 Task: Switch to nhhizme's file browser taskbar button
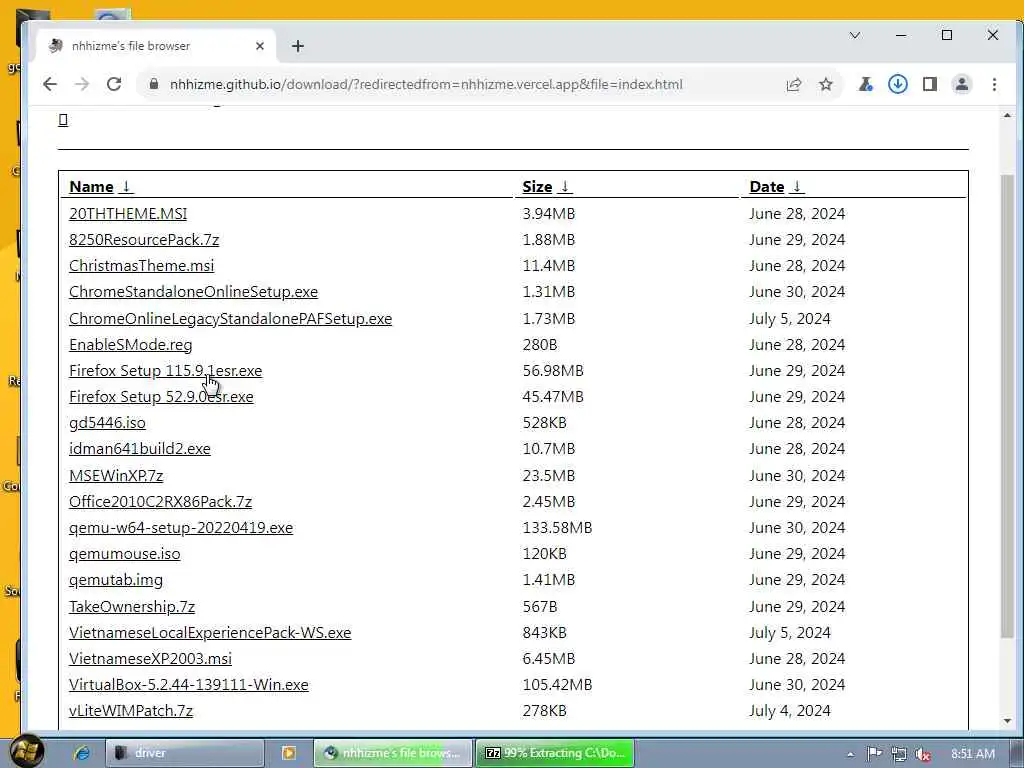click(392, 753)
